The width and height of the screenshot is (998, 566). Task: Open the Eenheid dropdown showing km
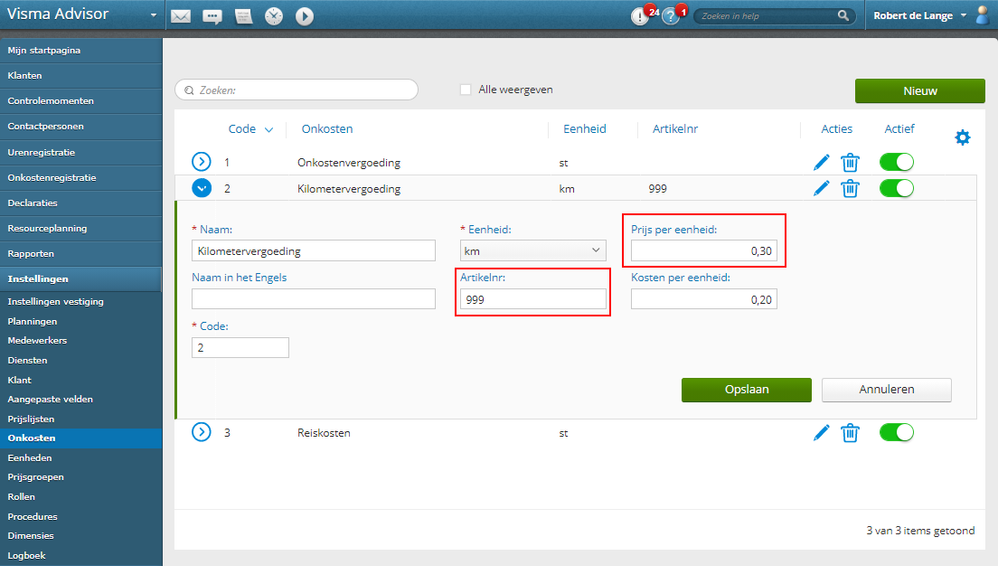(533, 251)
